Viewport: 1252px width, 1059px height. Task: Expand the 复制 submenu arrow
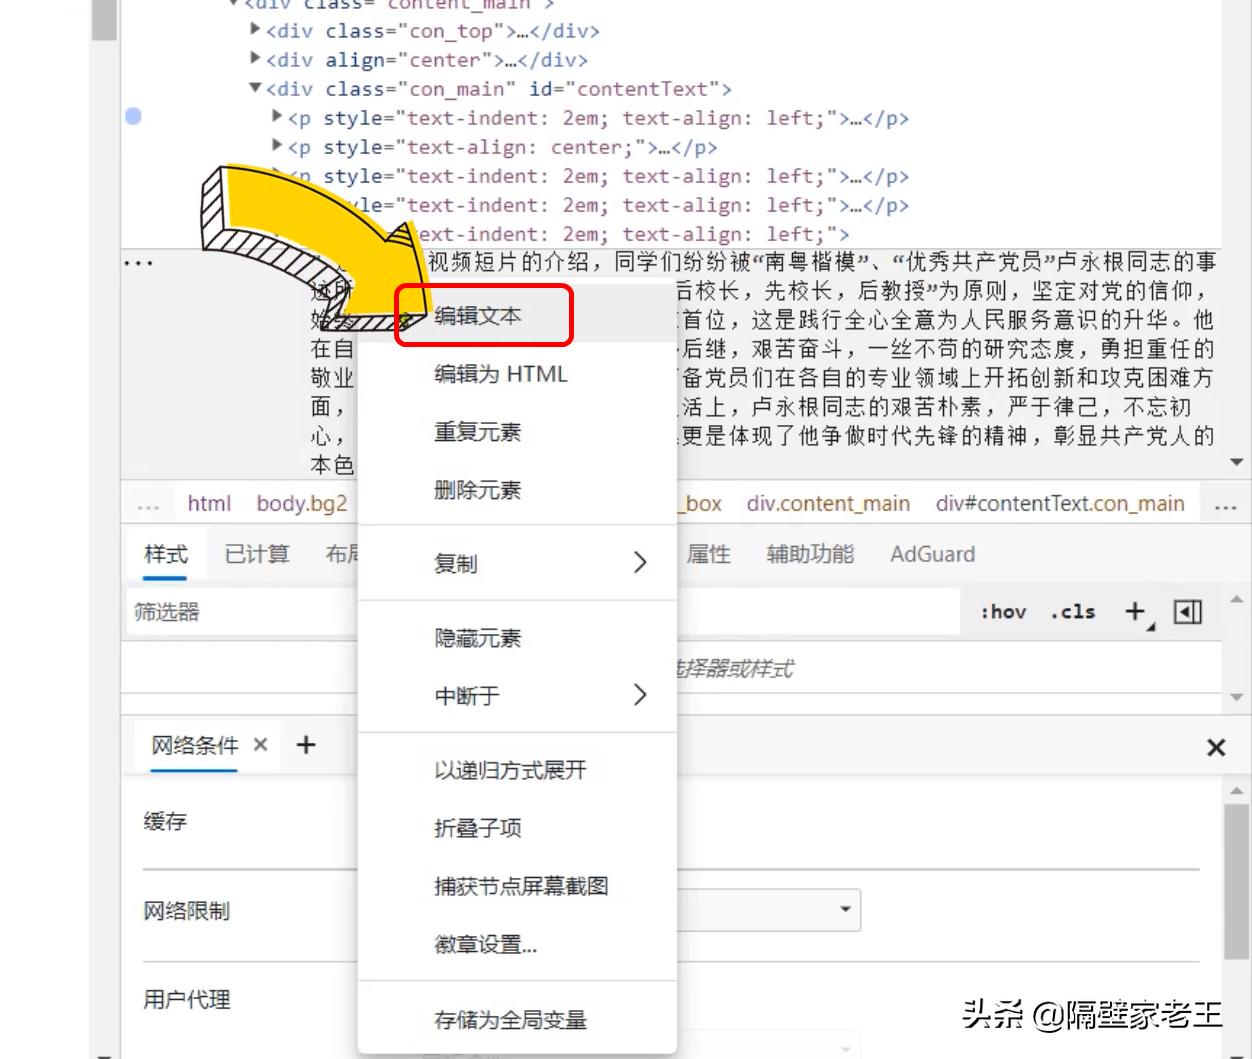click(x=641, y=562)
